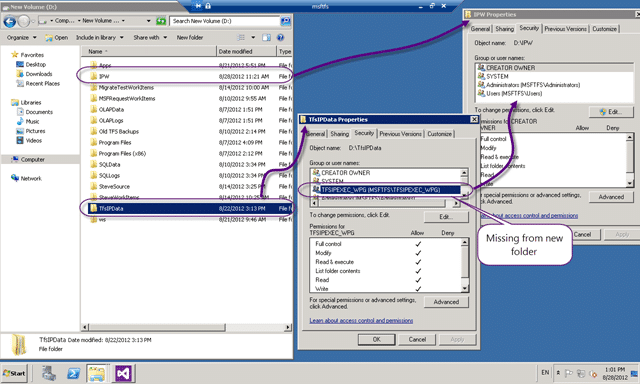
Task: Open Server Manager taskbar icon
Action: pyautogui.click(x=49, y=373)
